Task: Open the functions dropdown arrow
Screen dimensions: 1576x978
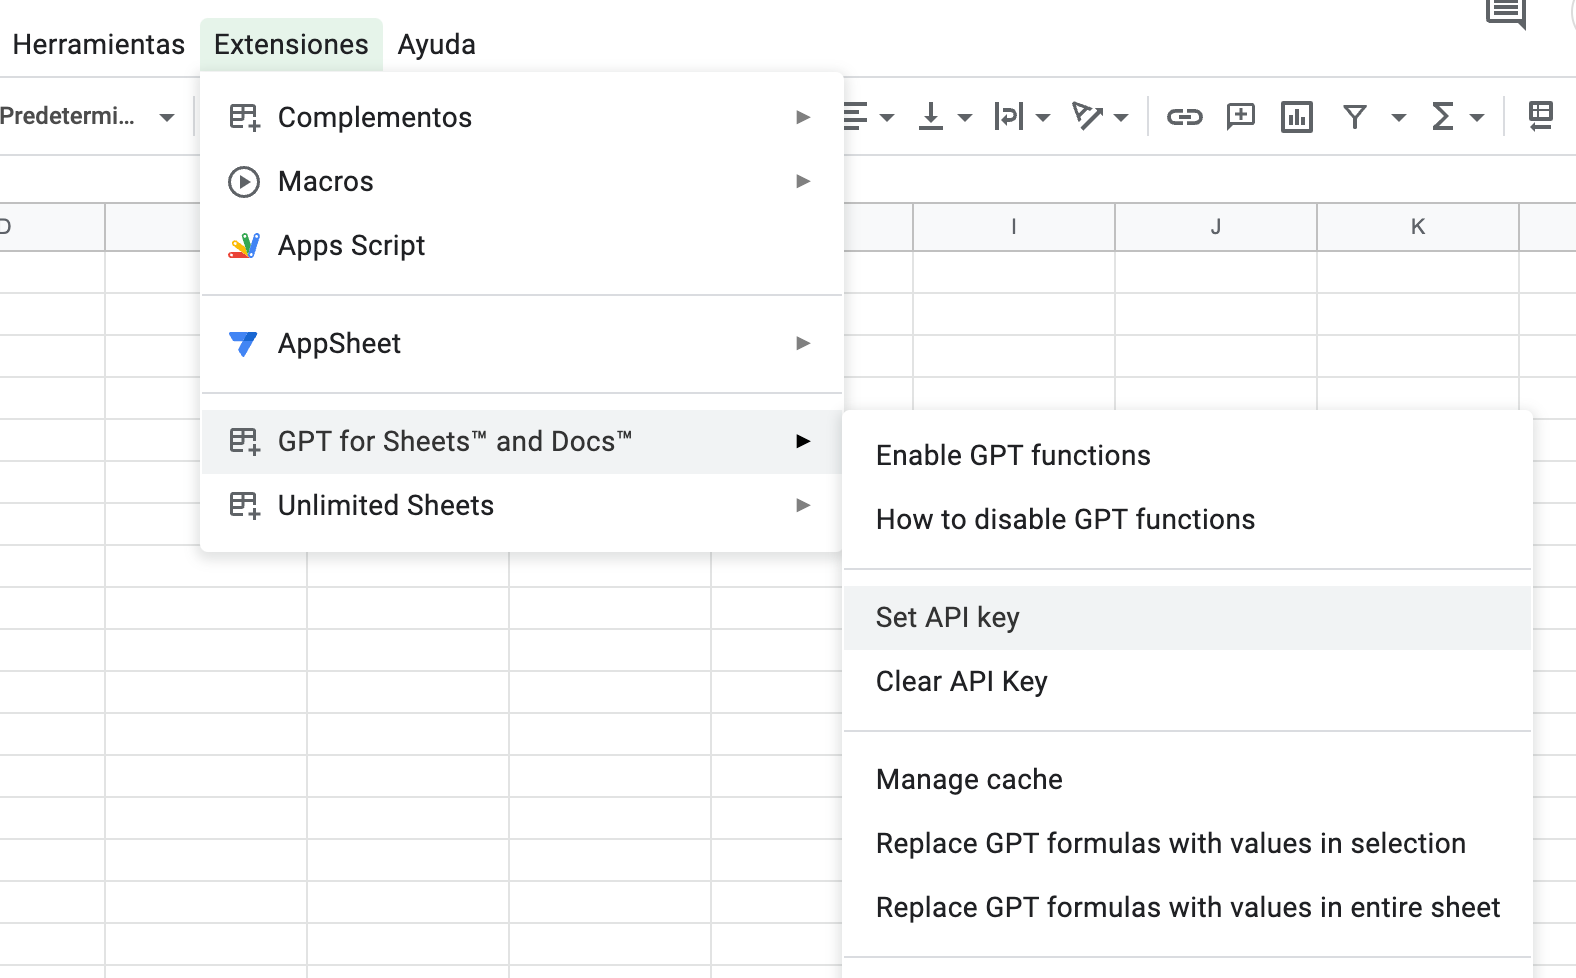Action: [1476, 118]
